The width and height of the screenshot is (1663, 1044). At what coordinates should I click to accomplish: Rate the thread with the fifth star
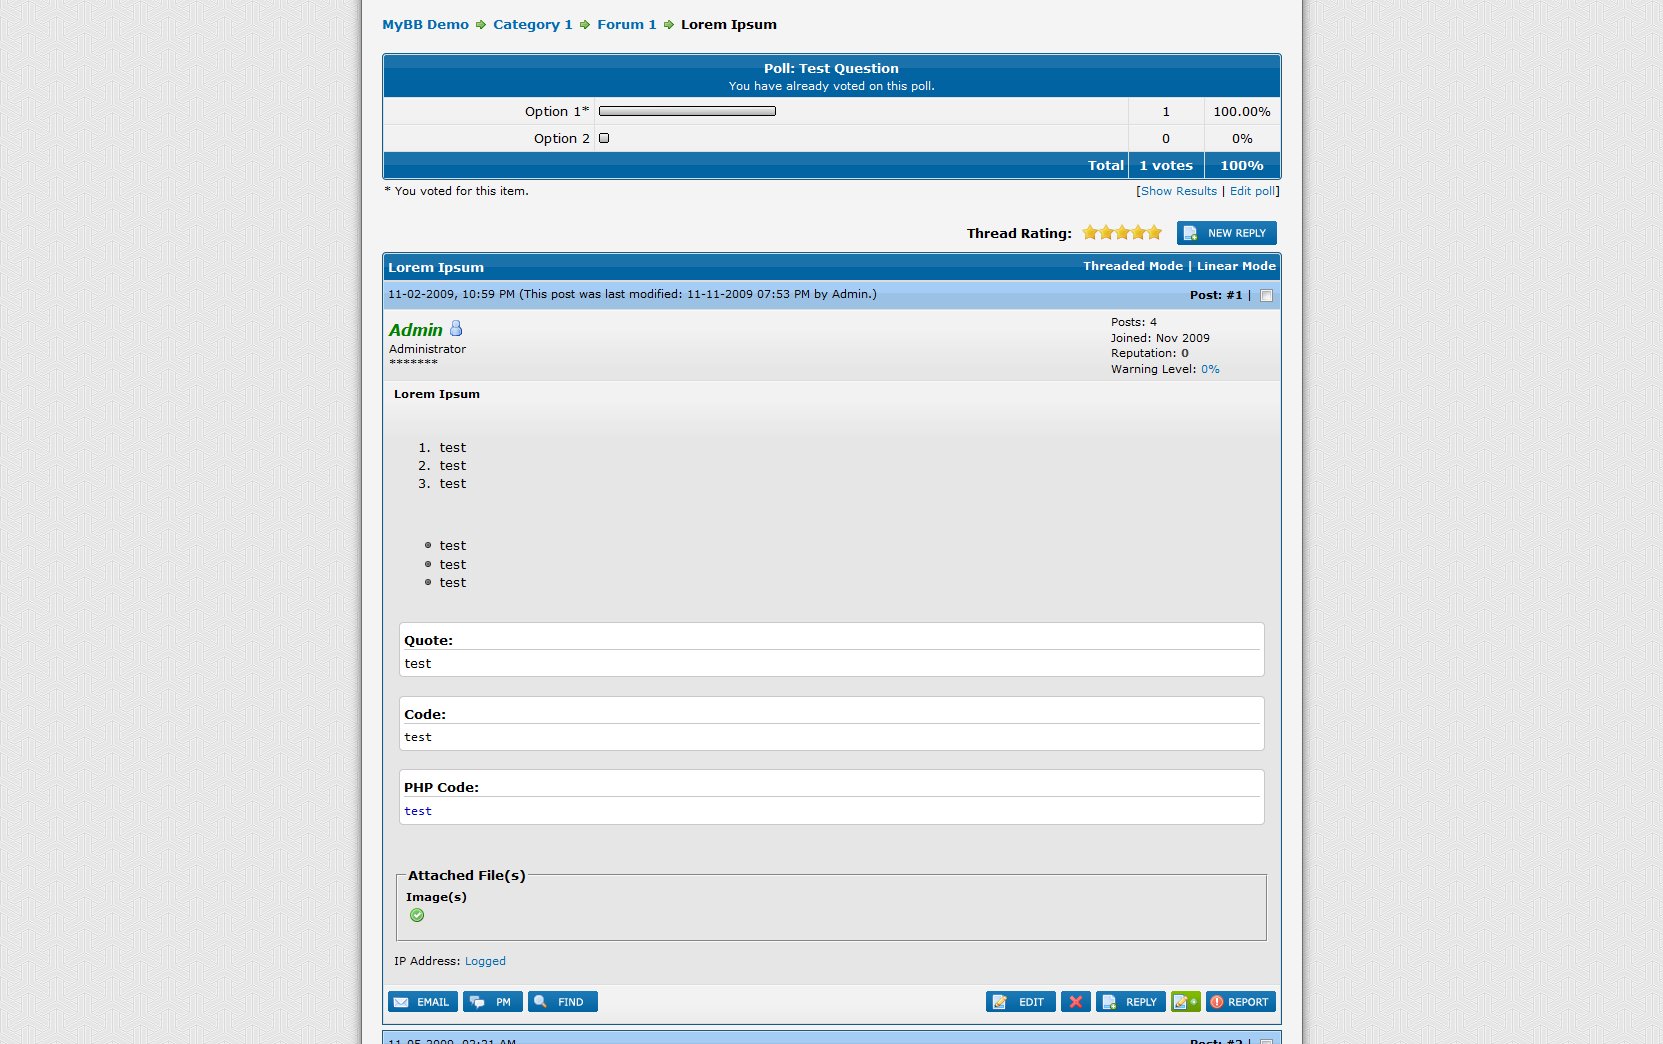[1154, 233]
